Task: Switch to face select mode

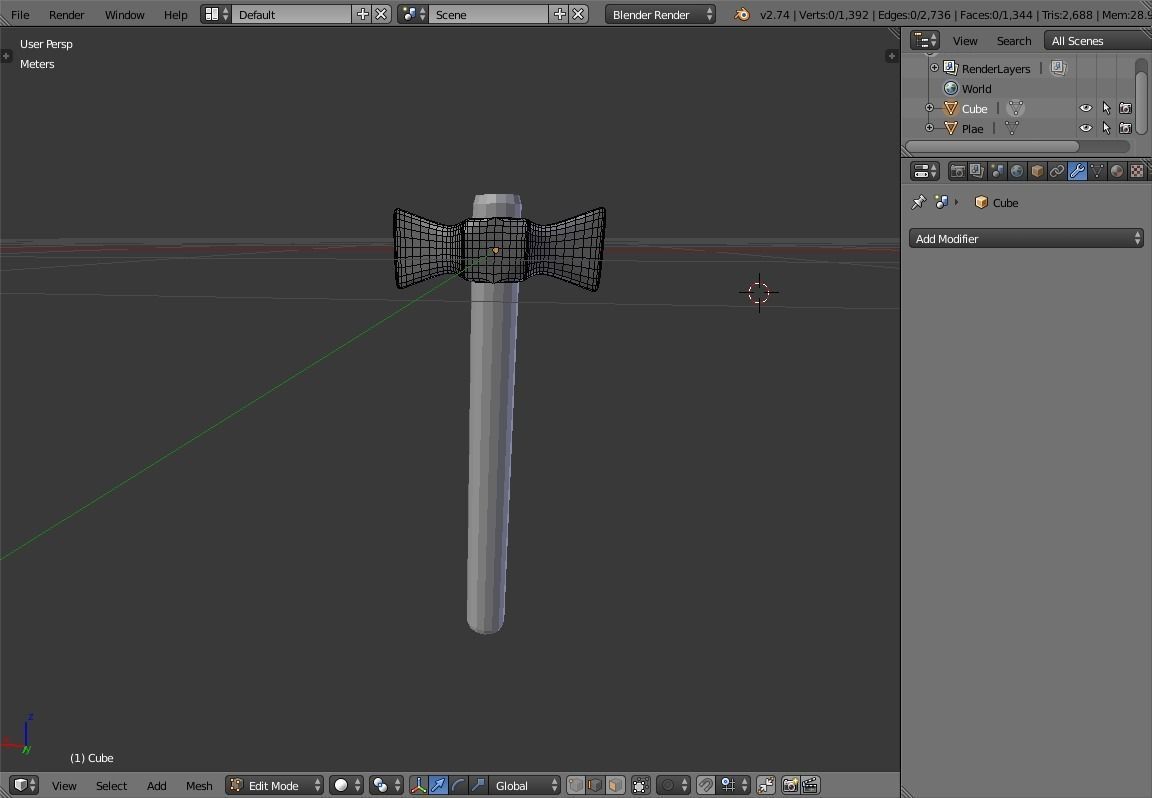Action: (x=615, y=786)
